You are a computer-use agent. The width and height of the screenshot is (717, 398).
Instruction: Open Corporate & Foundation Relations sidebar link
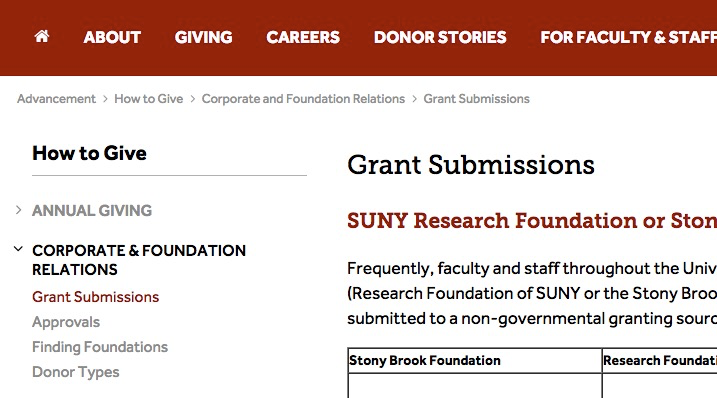tap(139, 260)
